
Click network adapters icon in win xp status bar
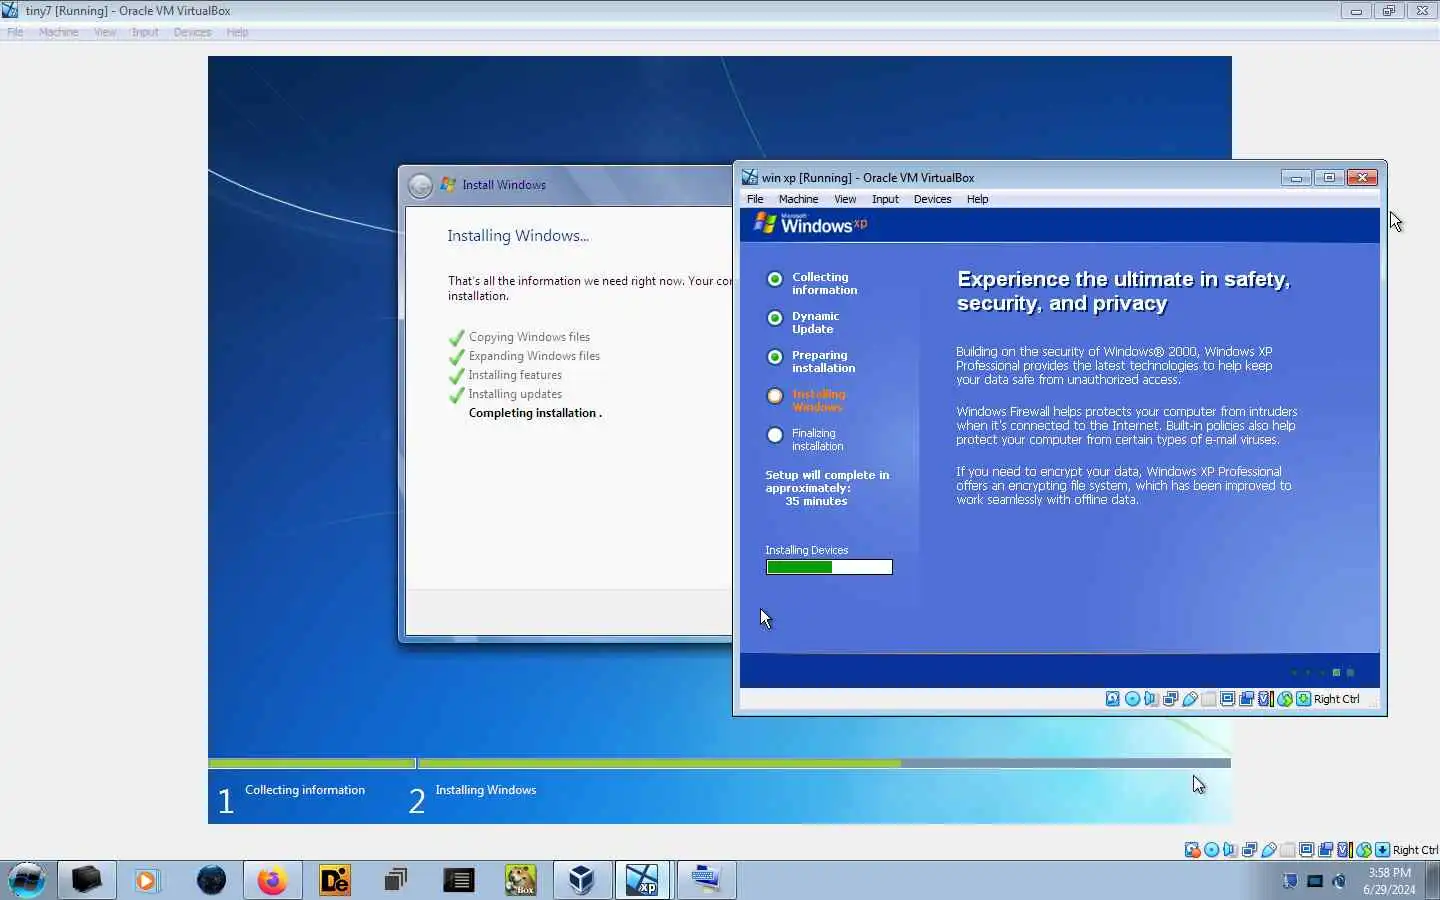pyautogui.click(x=1171, y=699)
